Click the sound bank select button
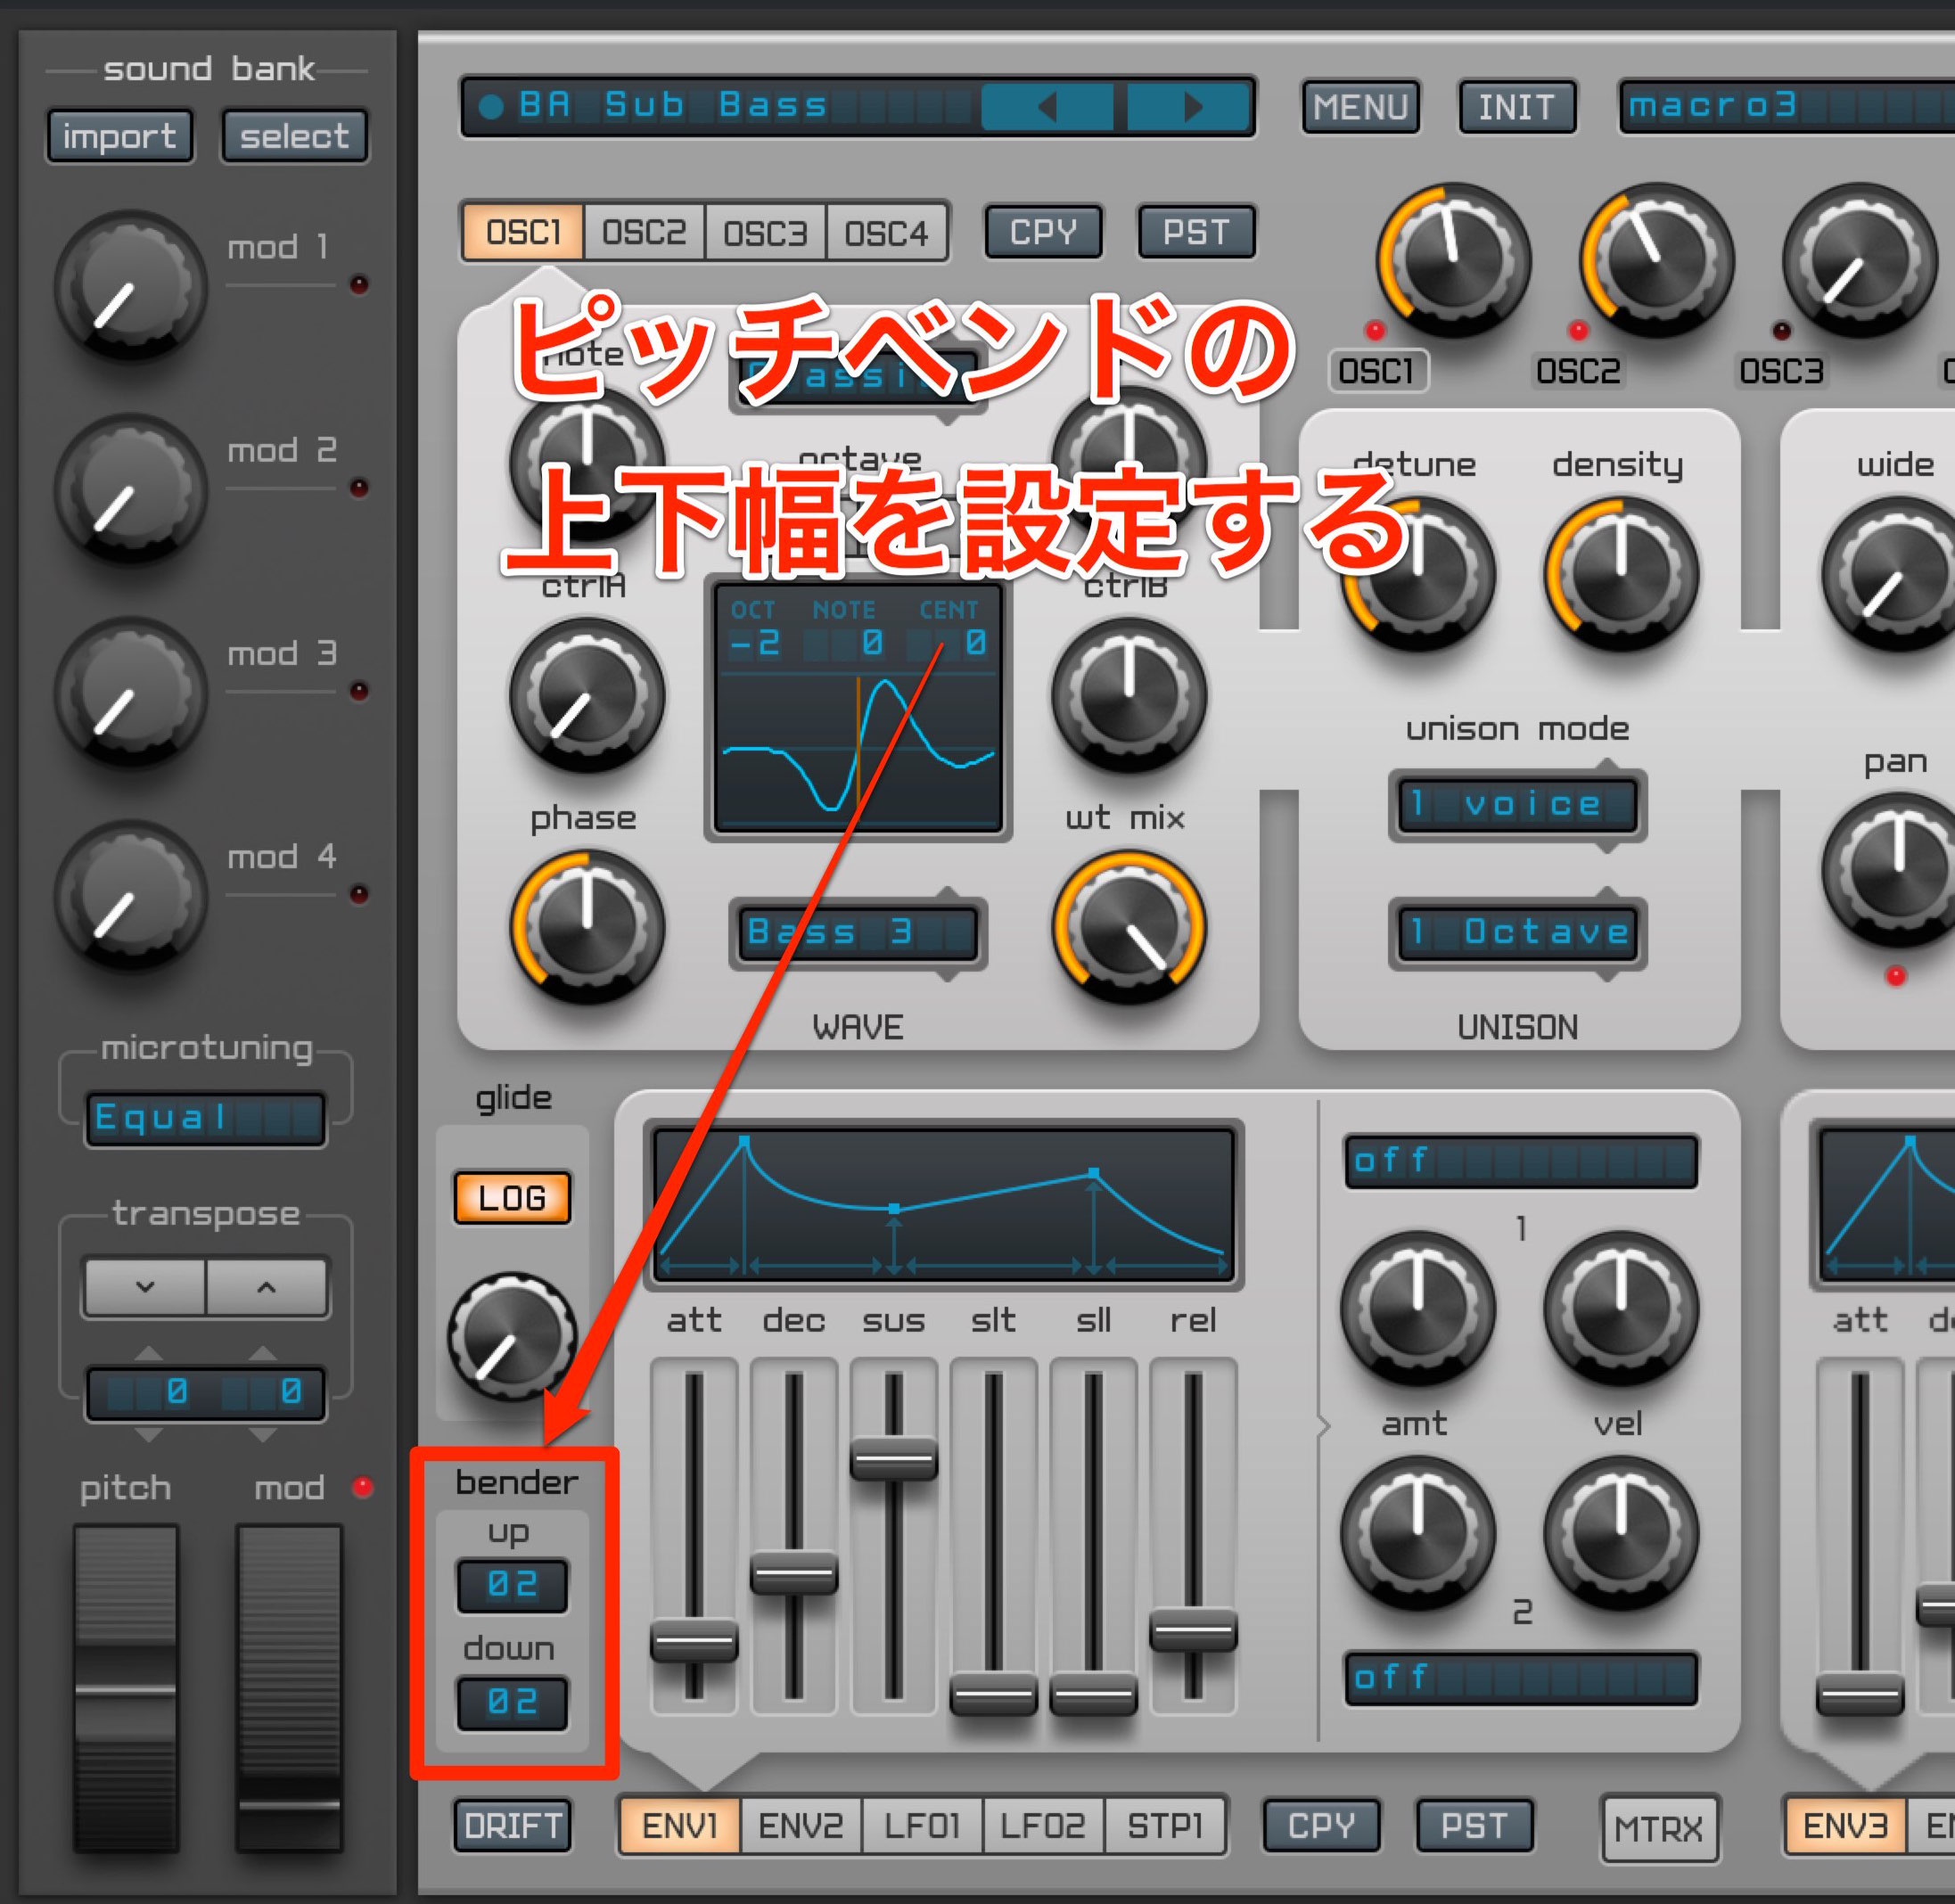Image resolution: width=1955 pixels, height=1904 pixels. (x=294, y=136)
